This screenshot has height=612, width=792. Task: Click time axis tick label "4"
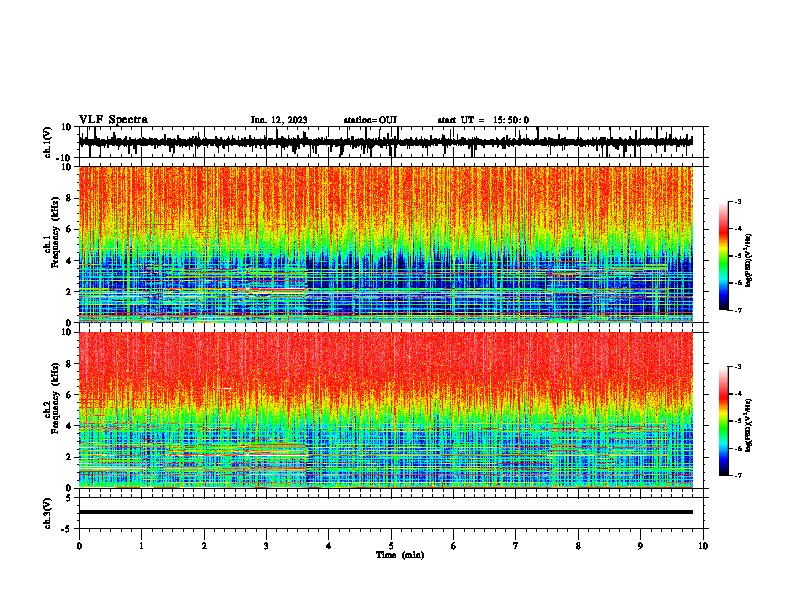[x=329, y=545]
